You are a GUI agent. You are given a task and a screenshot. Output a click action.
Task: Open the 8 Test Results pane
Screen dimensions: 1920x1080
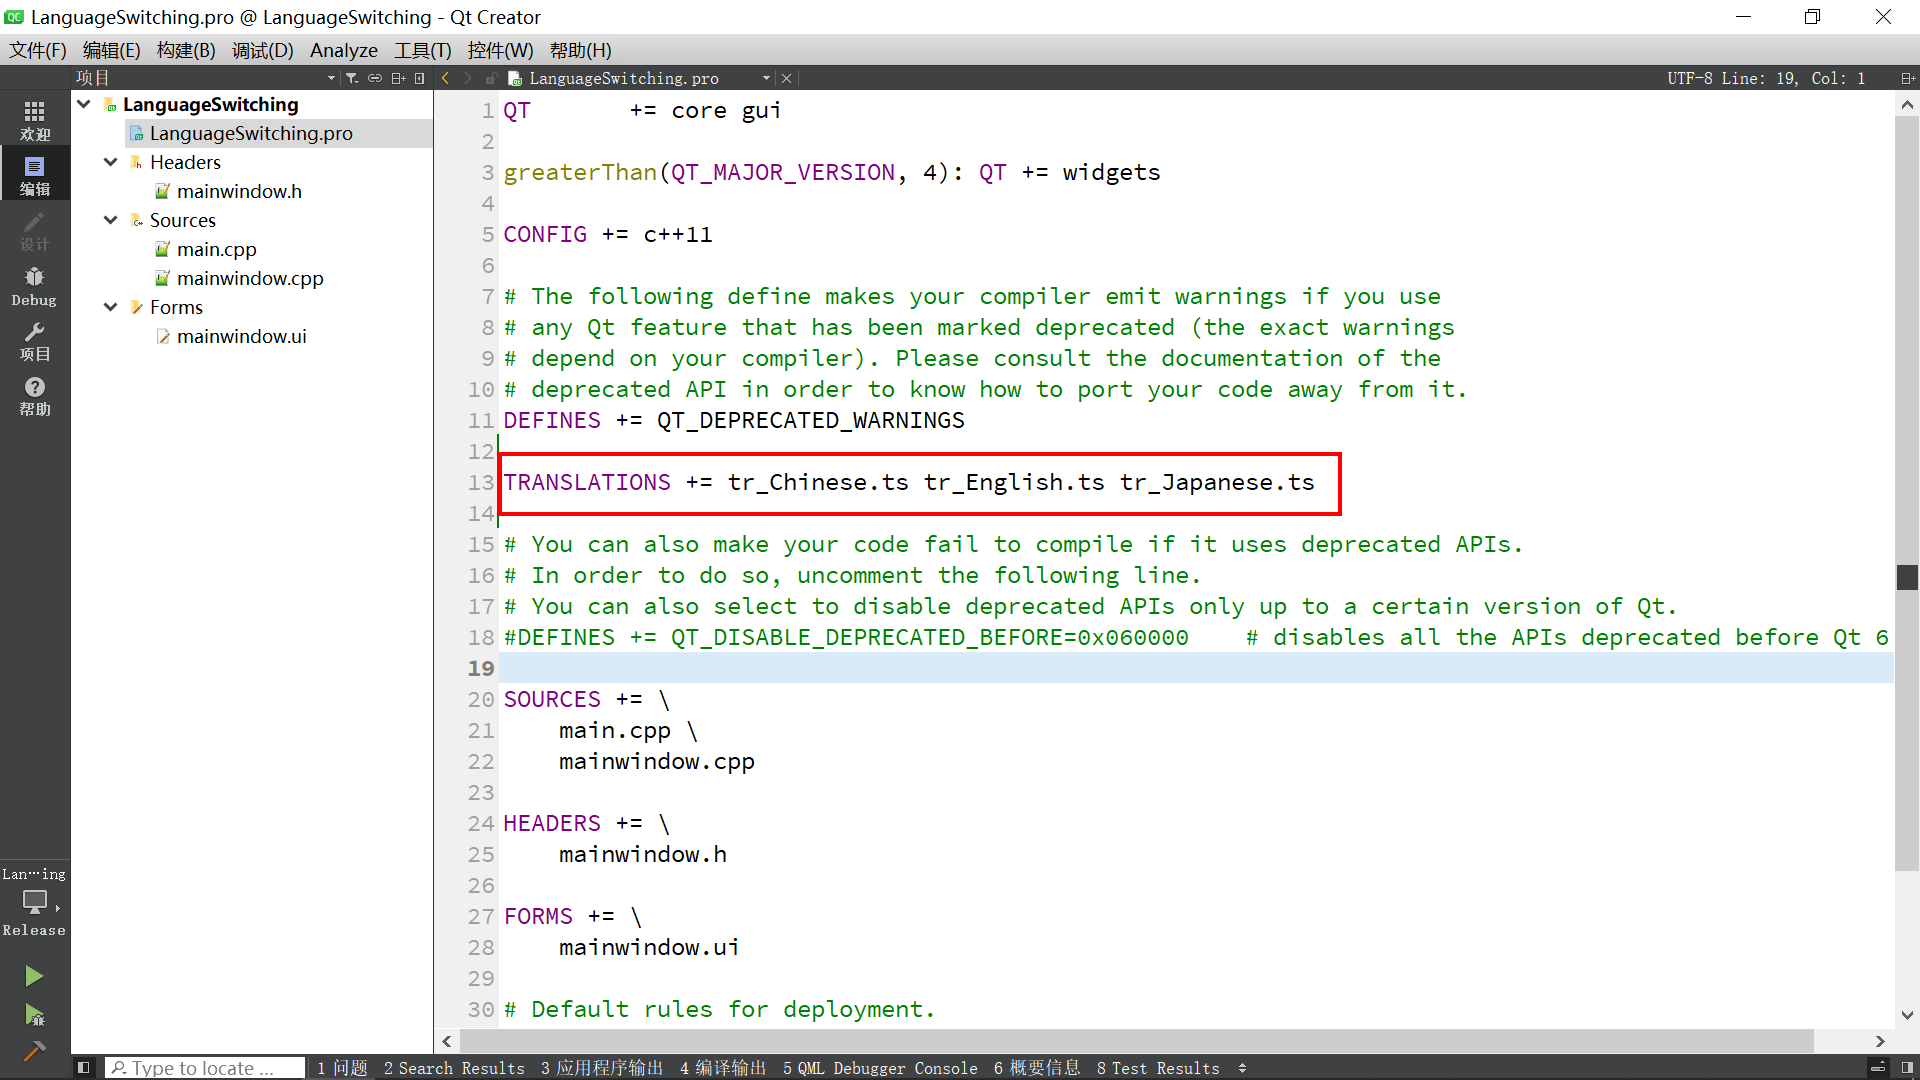1158,1068
